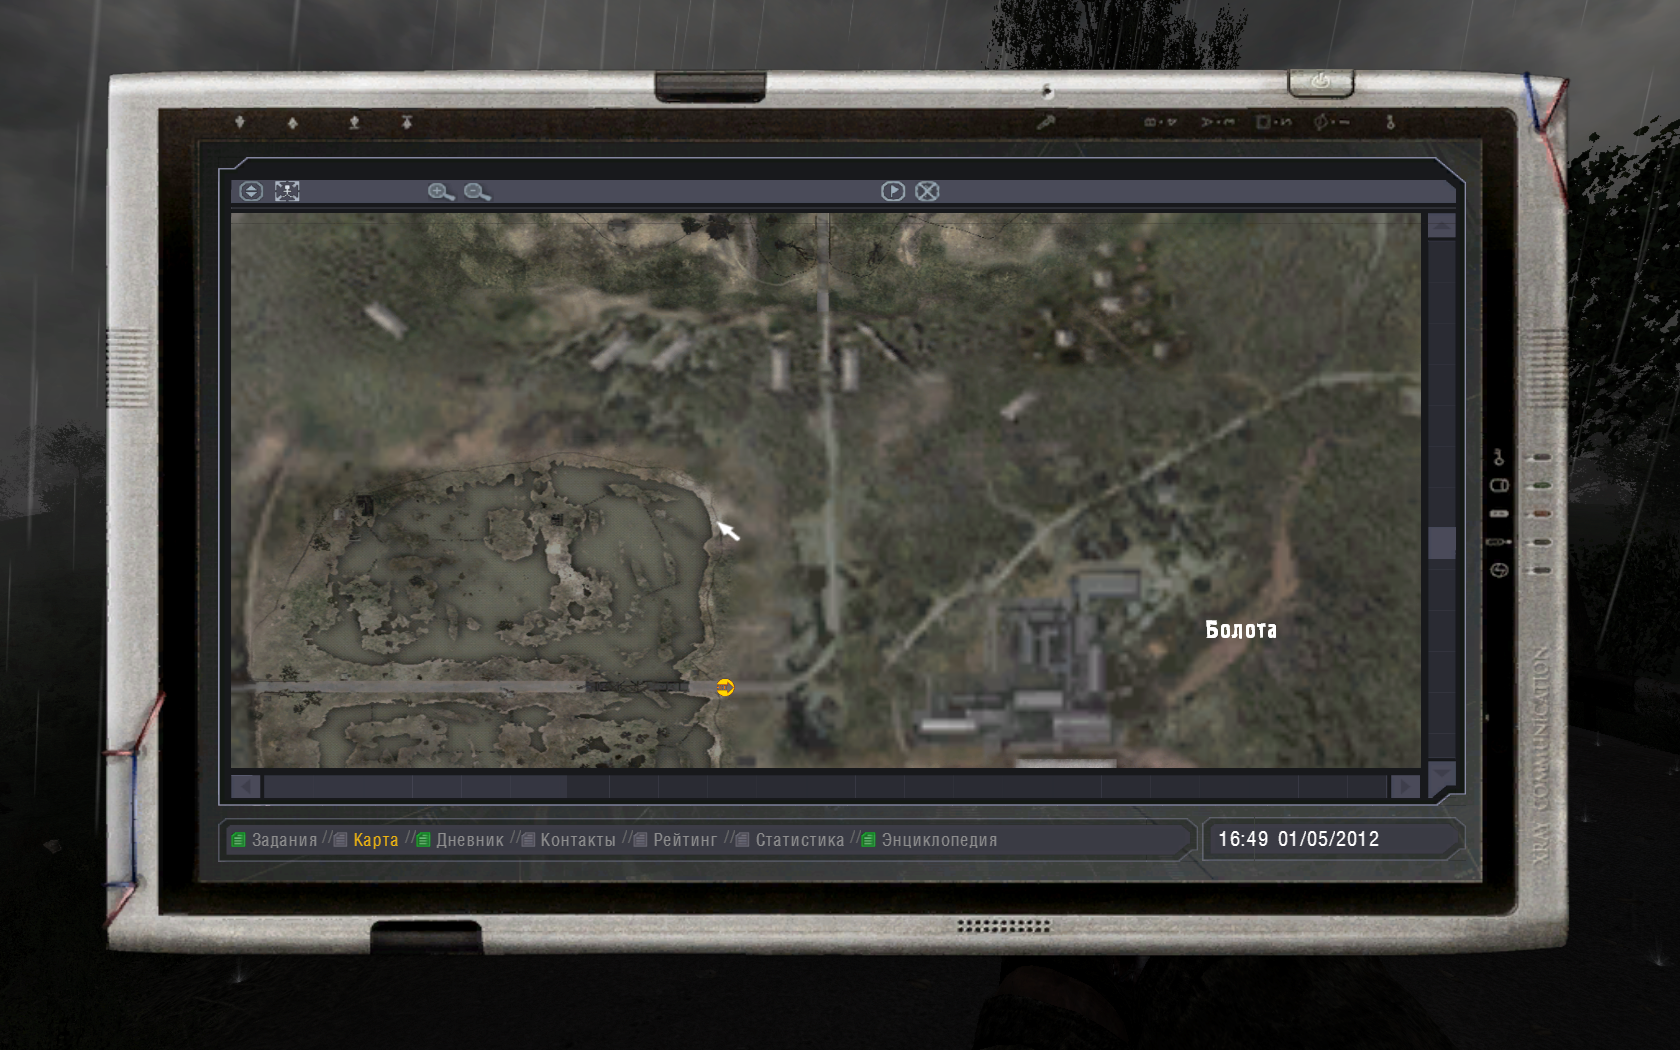Click the Болота location label on map

[x=1241, y=630]
